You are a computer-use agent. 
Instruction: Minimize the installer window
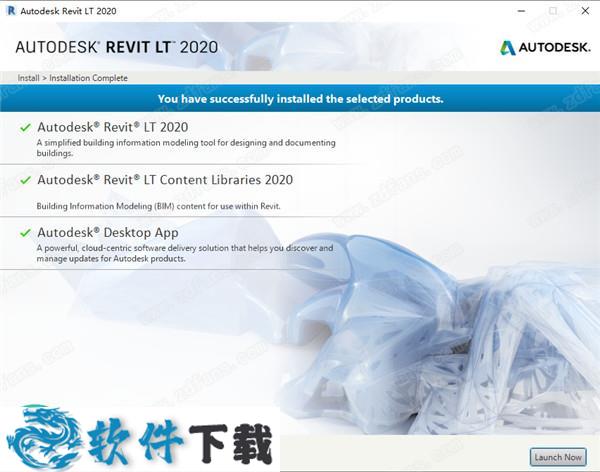click(x=521, y=11)
